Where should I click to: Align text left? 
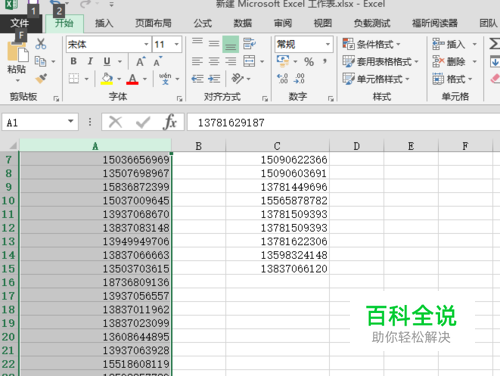pyautogui.click(x=197, y=61)
